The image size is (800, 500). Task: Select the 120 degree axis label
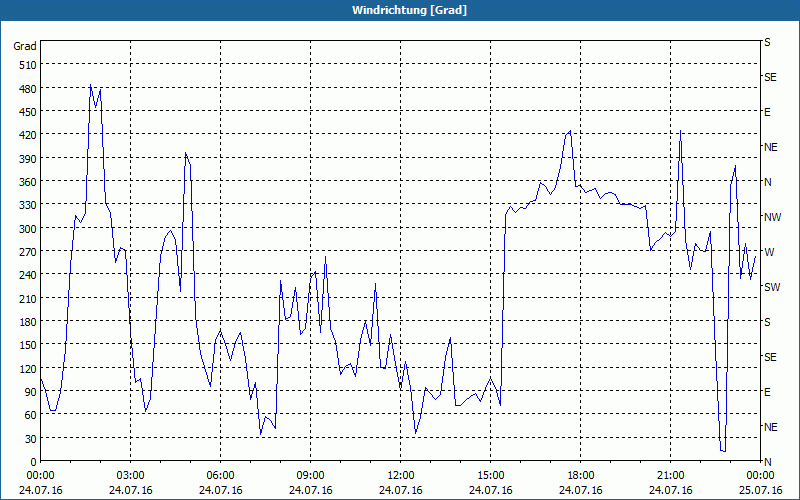tap(28, 369)
